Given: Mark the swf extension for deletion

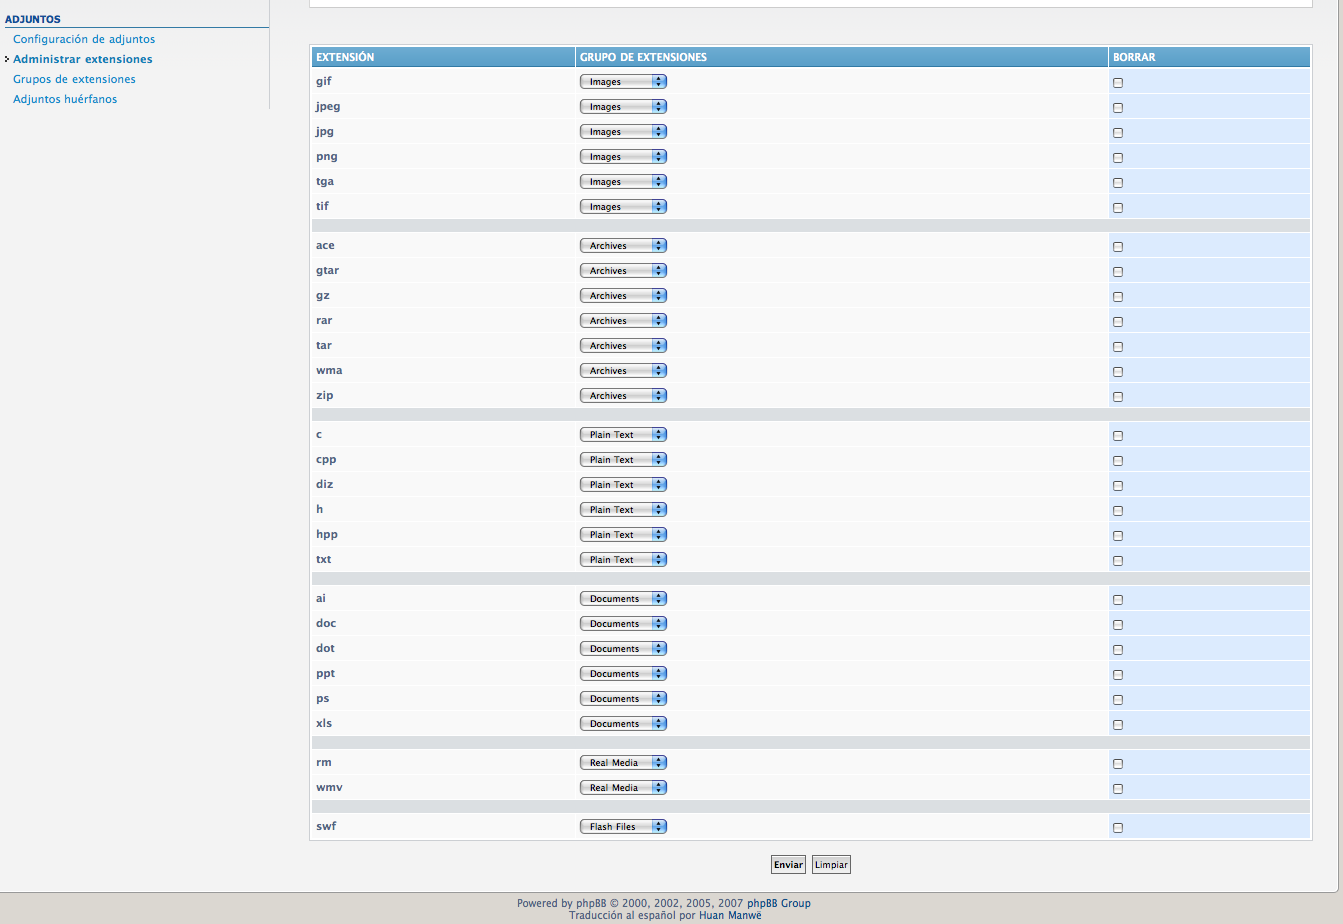Looking at the screenshot, I should (x=1118, y=828).
